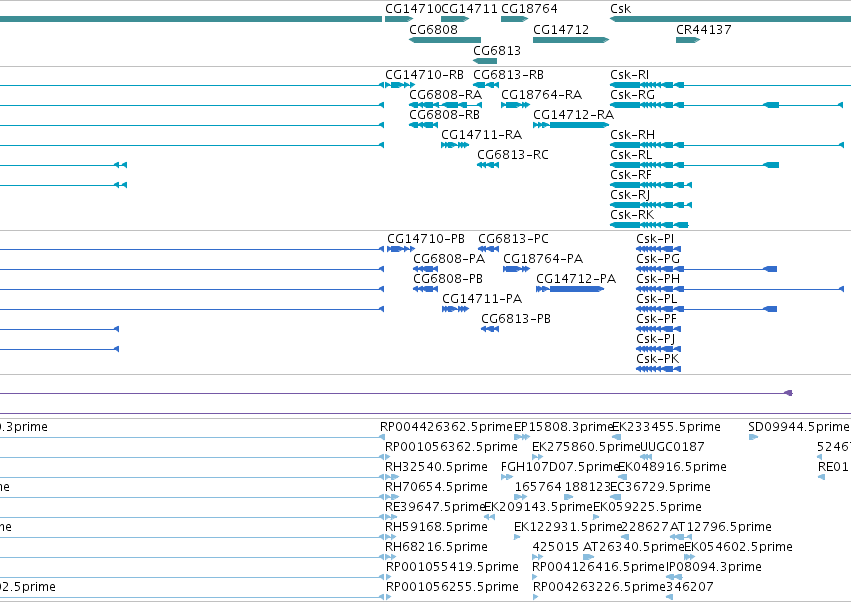851x602 pixels.
Task: Select EST EK059225.5prime
Action: point(647,507)
